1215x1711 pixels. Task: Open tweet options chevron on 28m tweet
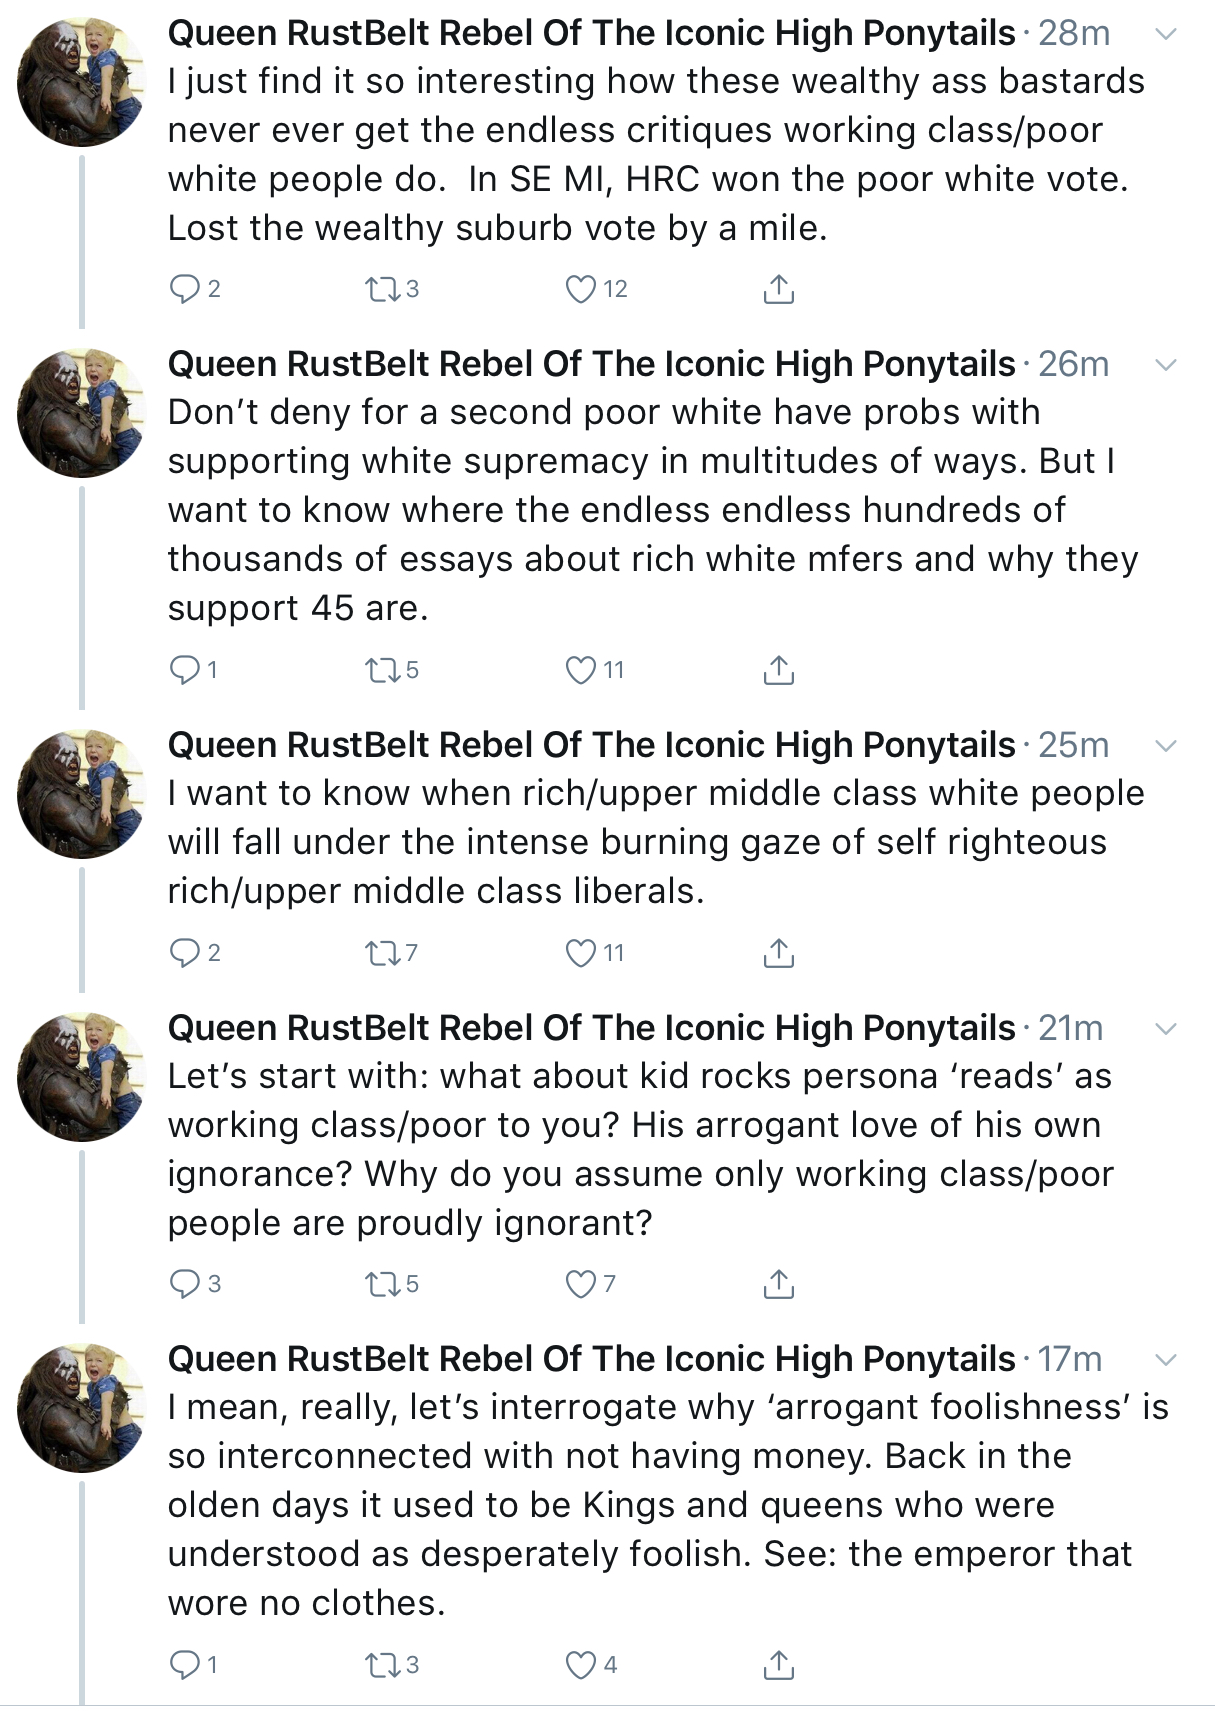click(1166, 34)
